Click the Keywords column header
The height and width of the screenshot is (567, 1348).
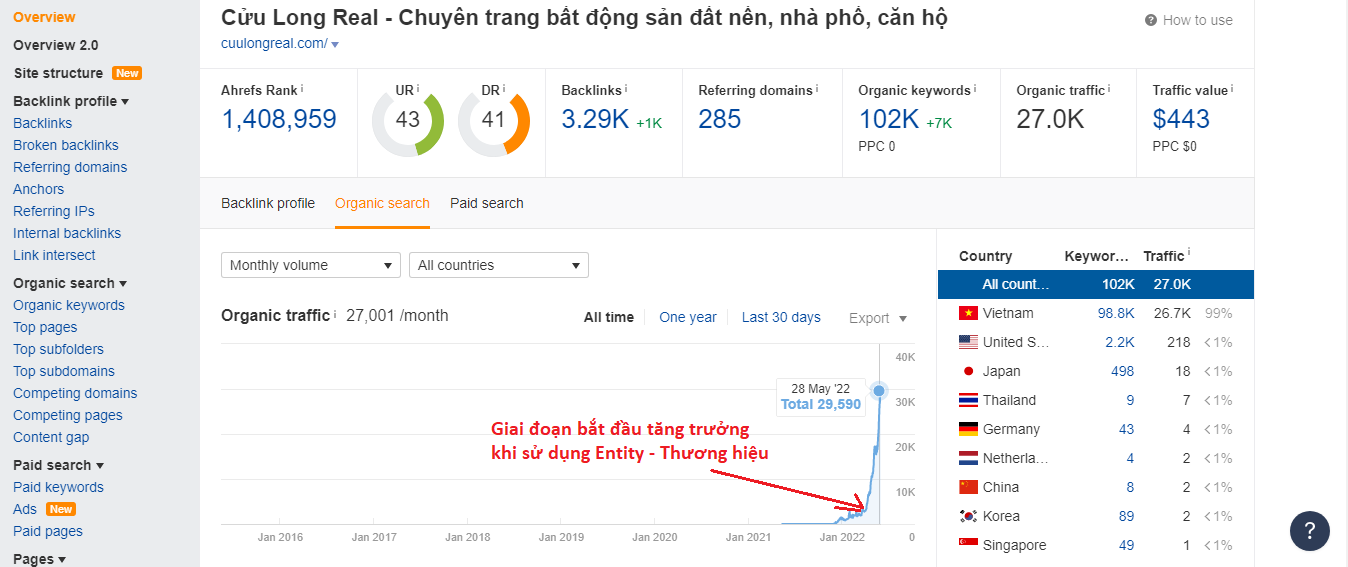click(1097, 256)
